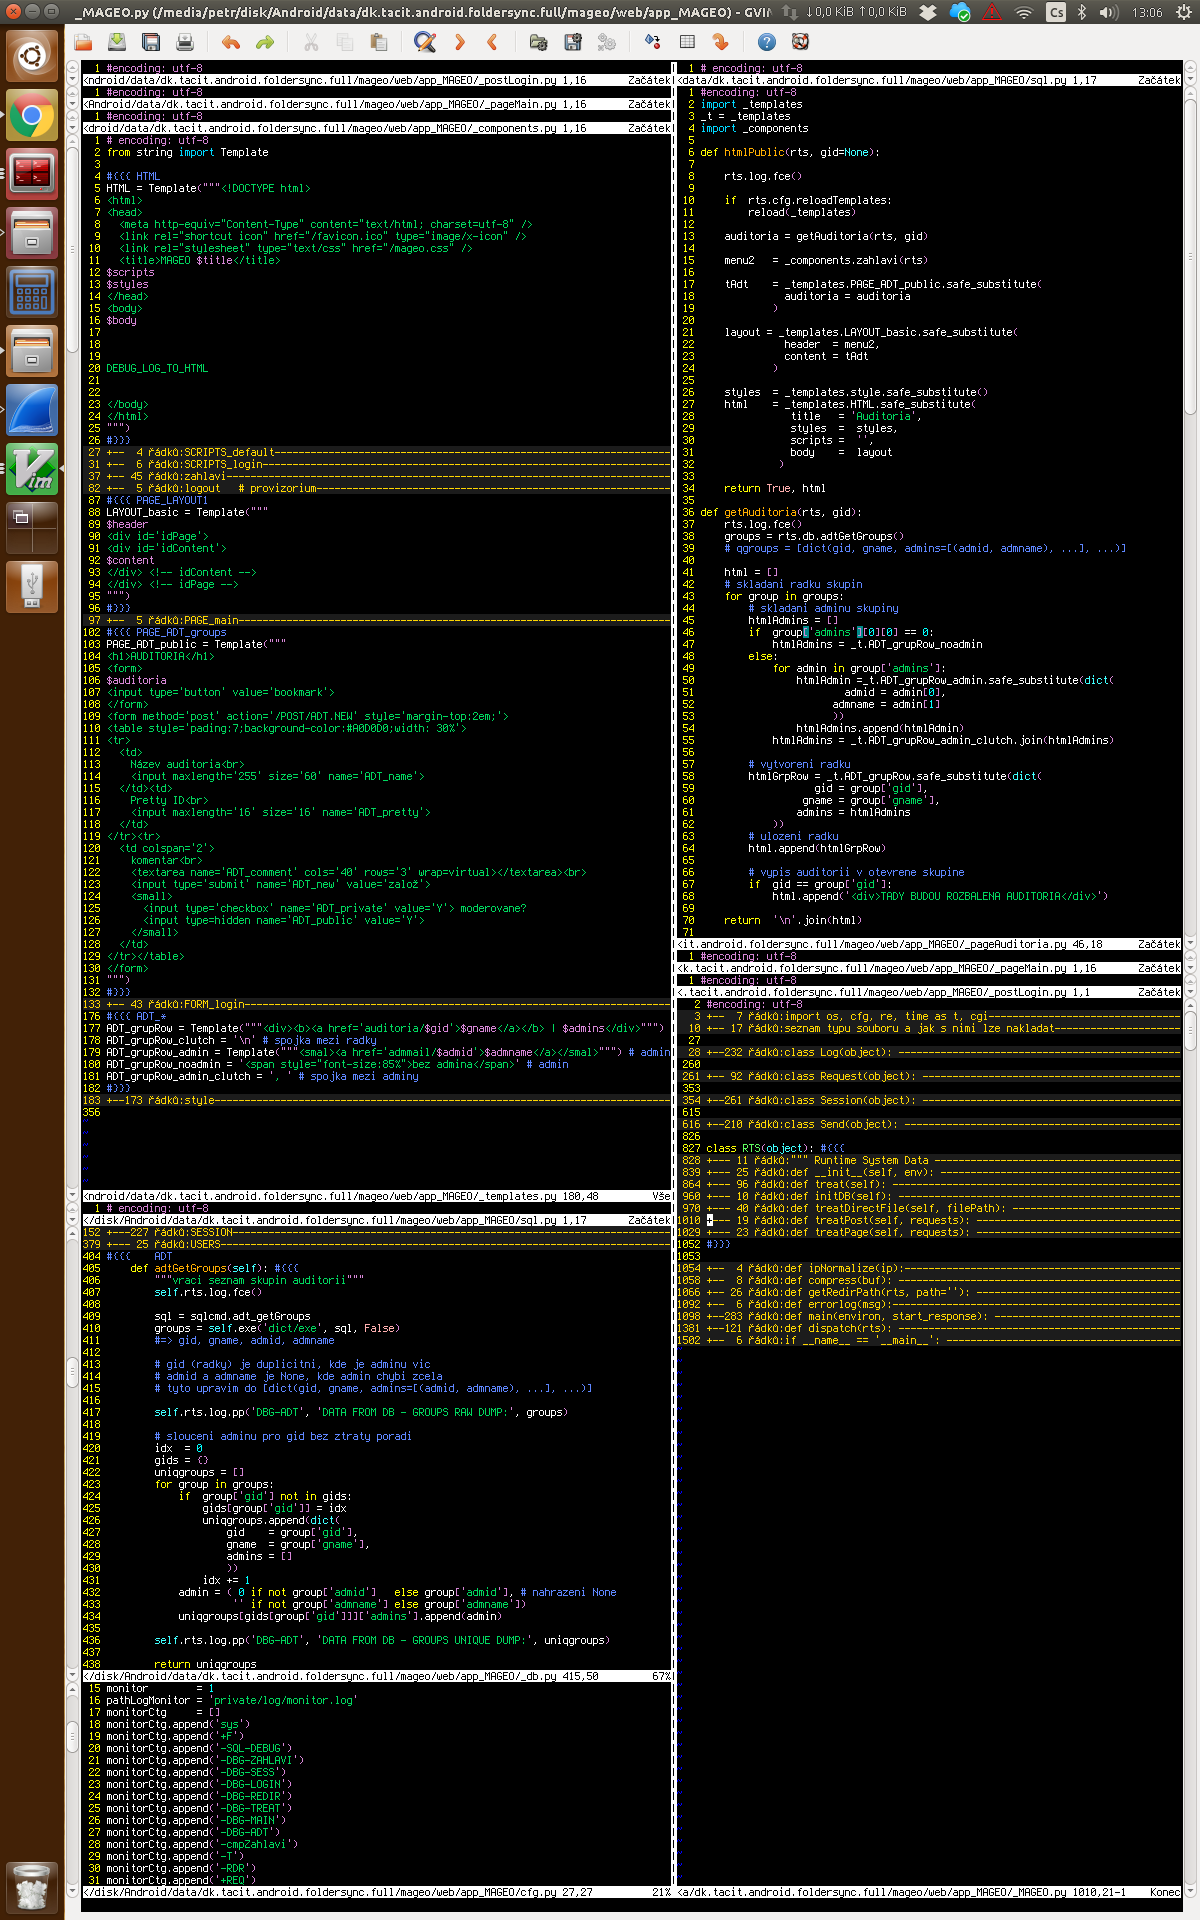The image size is (1200, 1920).
Task: Open the Calculator from the dock
Action: (x=32, y=292)
